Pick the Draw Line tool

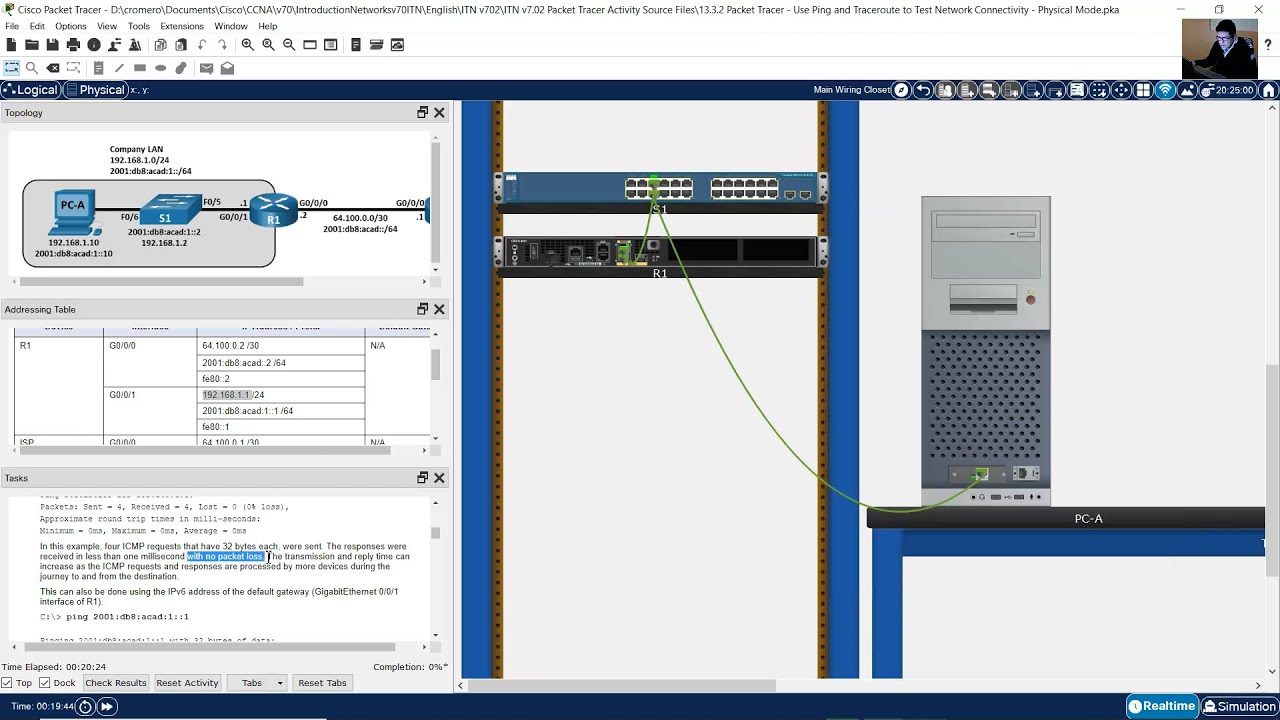[x=119, y=68]
